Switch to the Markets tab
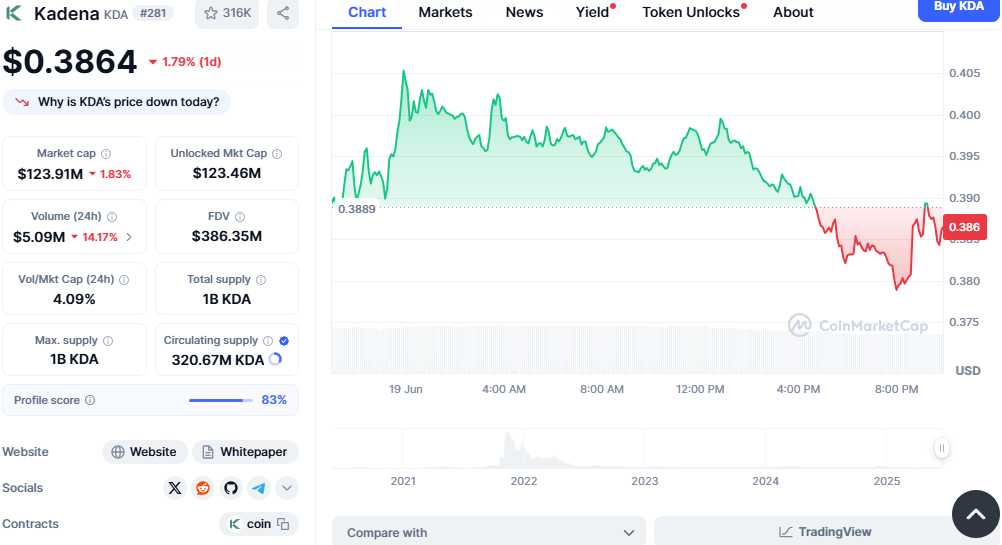This screenshot has height=545, width=1002. coord(445,13)
